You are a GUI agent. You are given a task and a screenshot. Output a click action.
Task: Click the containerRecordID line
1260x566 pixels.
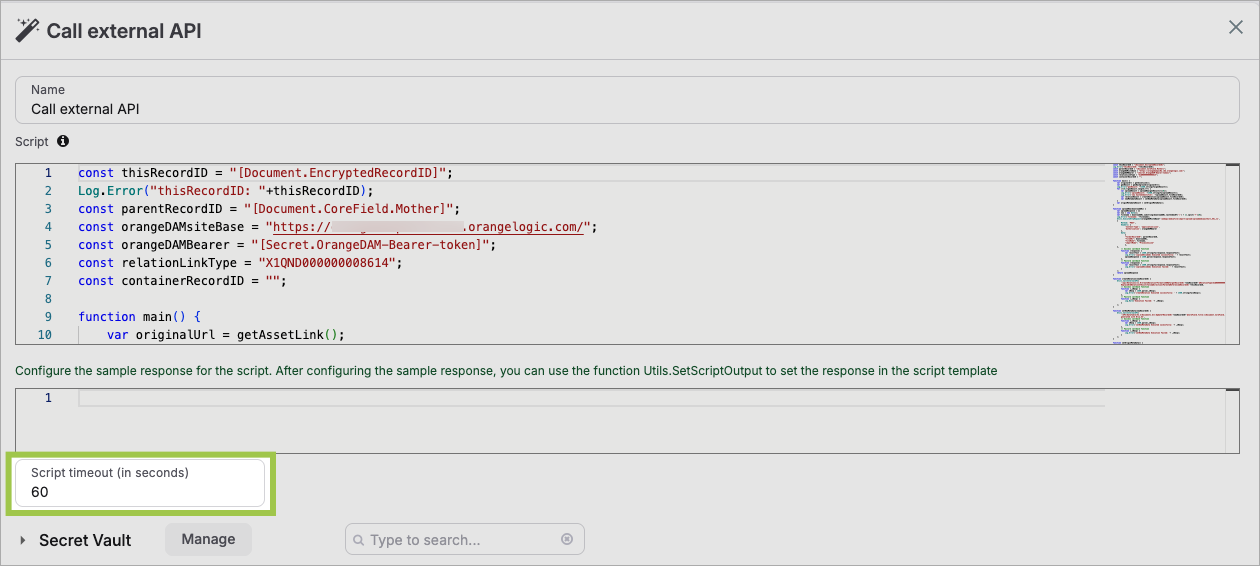point(182,281)
